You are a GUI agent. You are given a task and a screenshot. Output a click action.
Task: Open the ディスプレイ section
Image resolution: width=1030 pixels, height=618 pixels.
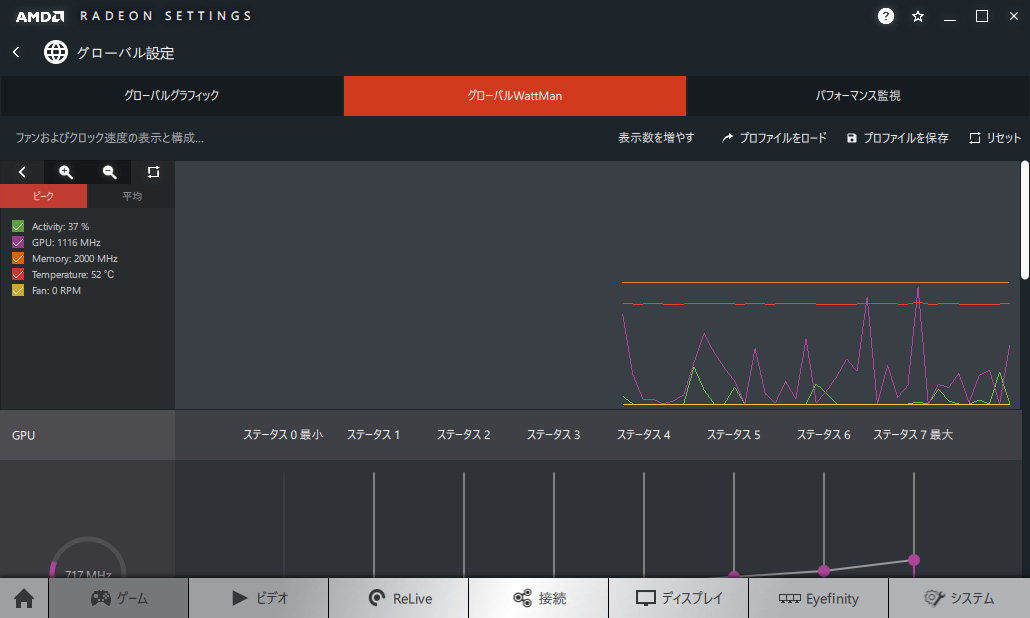point(679,598)
